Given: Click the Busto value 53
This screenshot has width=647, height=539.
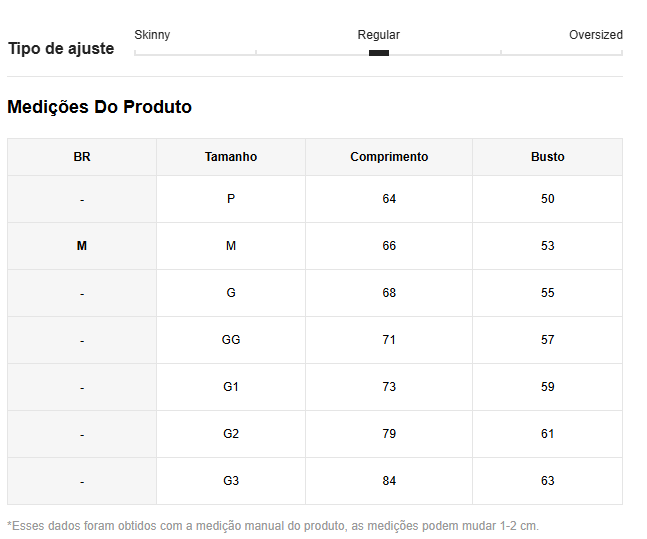Looking at the screenshot, I should tap(547, 246).
